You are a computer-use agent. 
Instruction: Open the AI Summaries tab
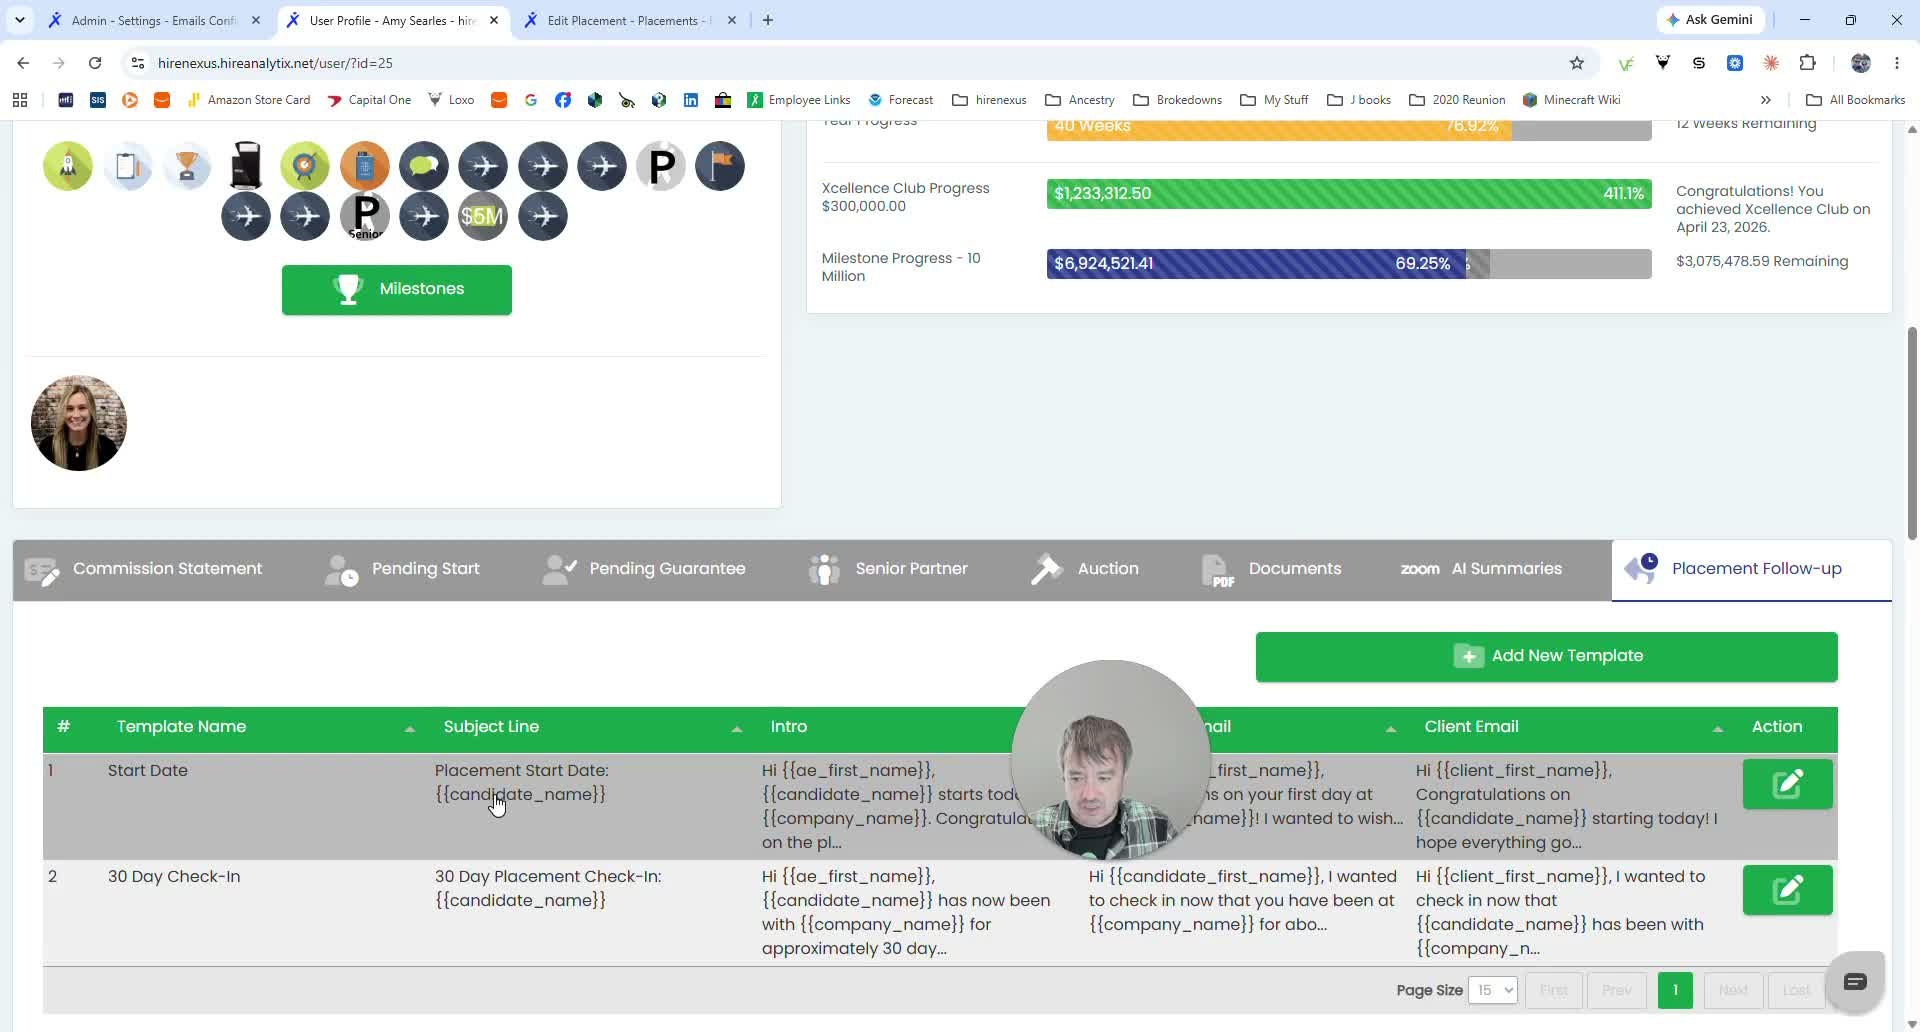point(1480,569)
